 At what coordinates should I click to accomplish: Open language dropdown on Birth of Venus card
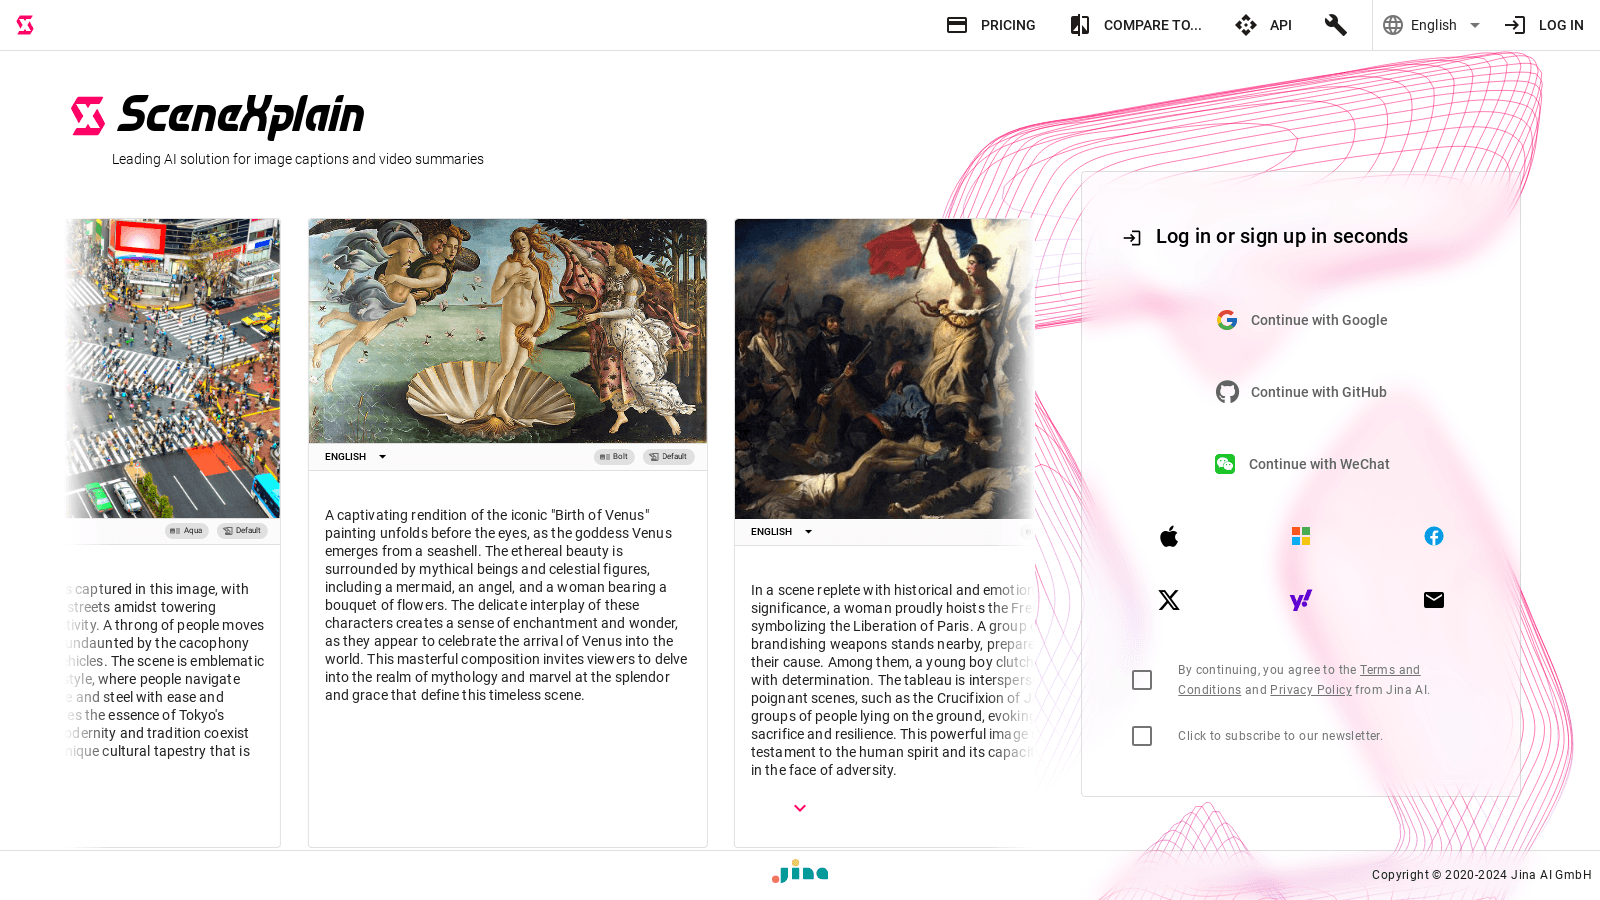coord(355,457)
